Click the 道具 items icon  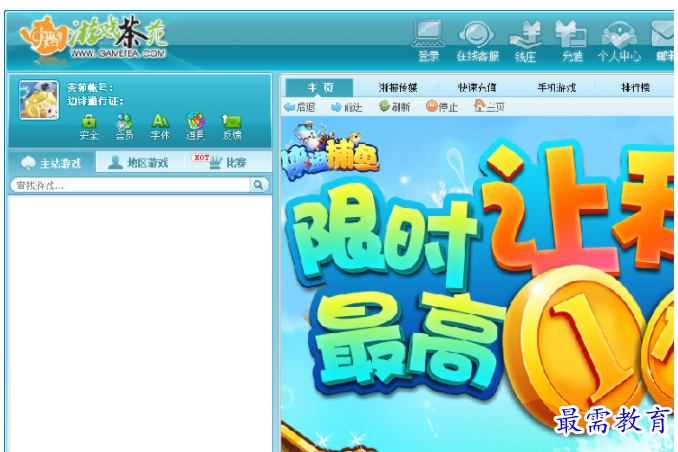pyautogui.click(x=195, y=127)
